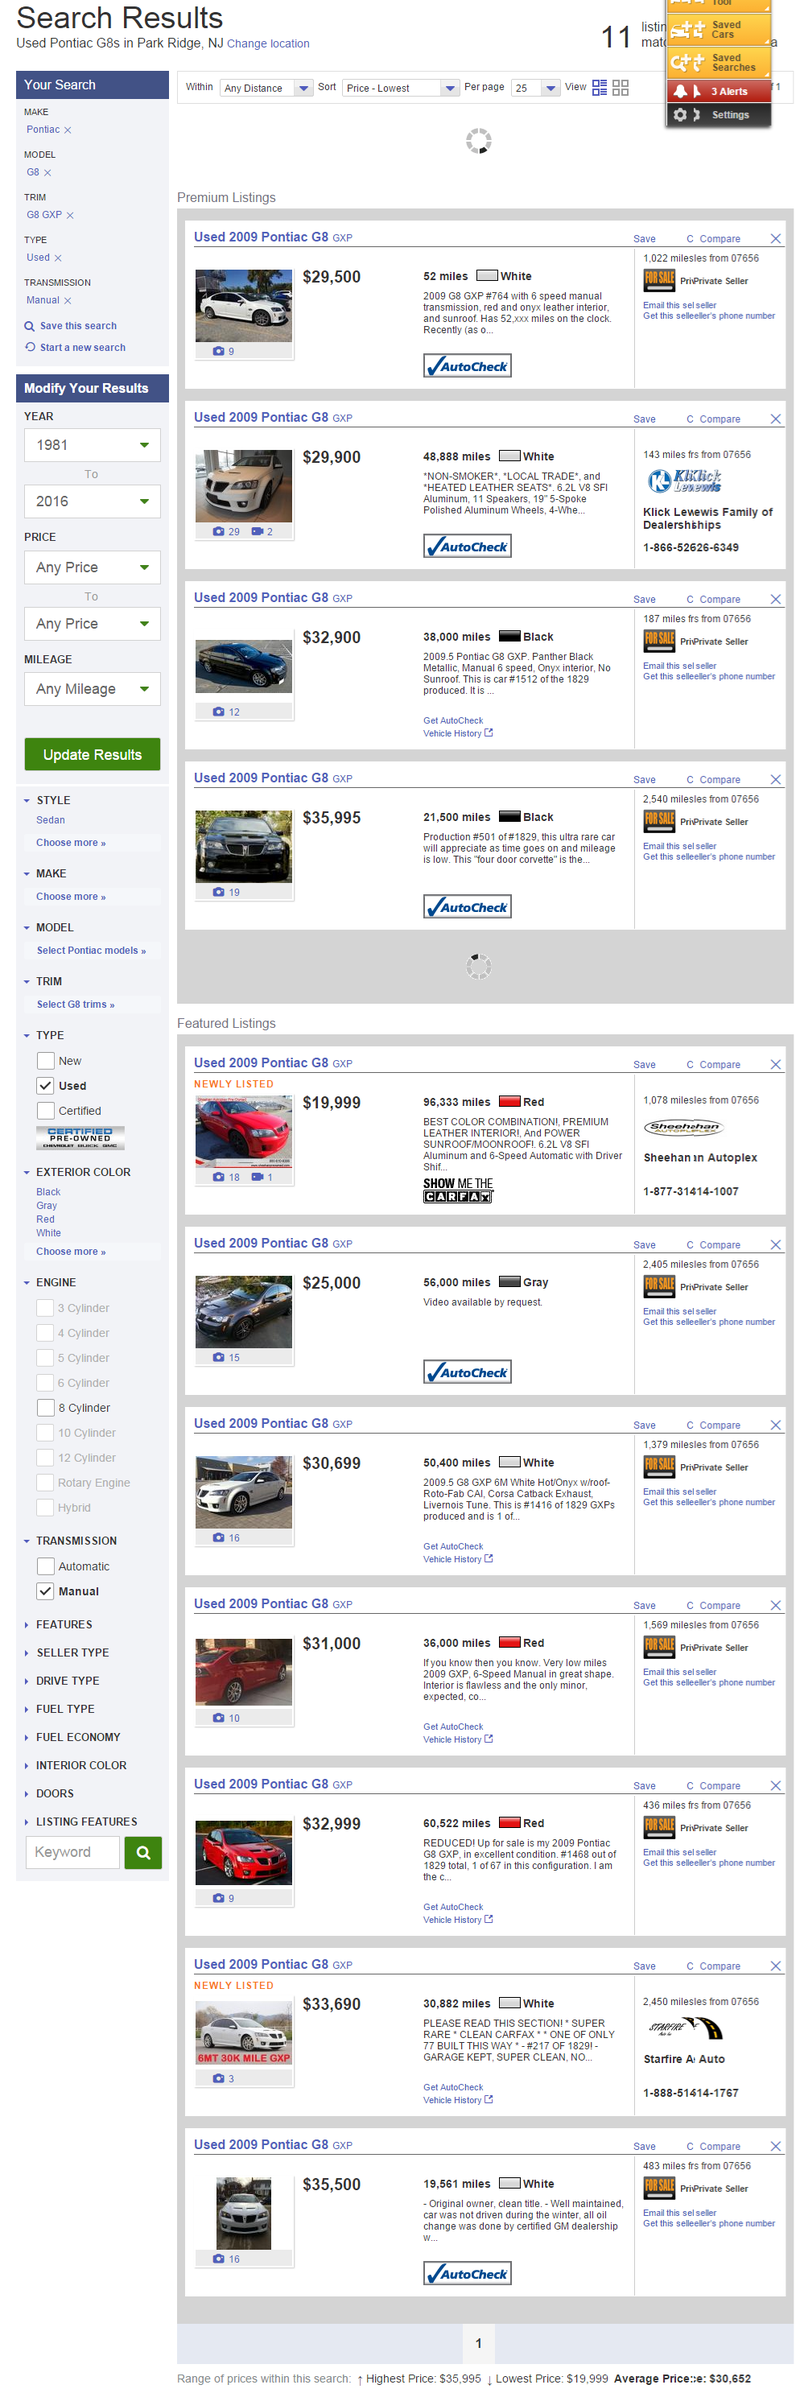Dismiss the $29,900 listing with X

(x=776, y=418)
